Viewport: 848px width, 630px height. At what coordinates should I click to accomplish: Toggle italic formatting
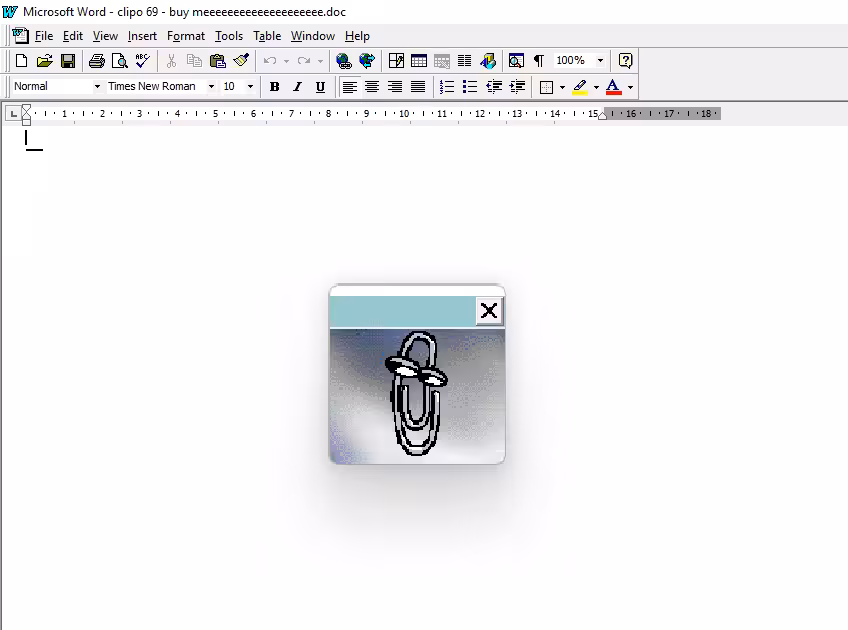coord(297,87)
